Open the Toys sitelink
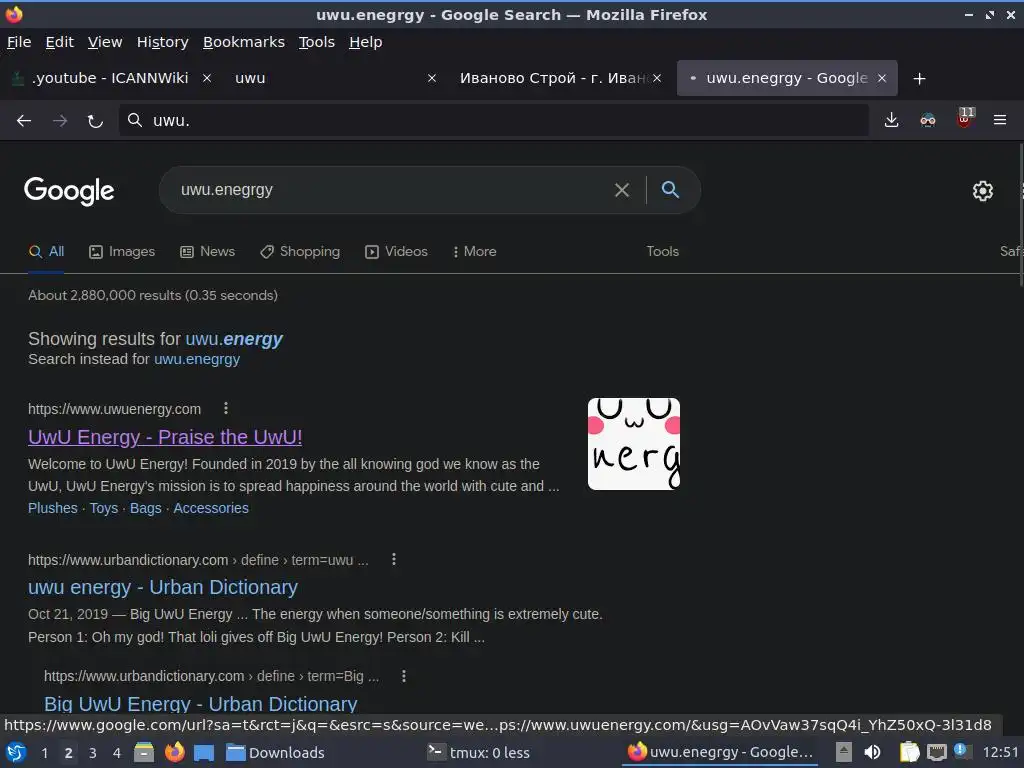 pyautogui.click(x=104, y=508)
